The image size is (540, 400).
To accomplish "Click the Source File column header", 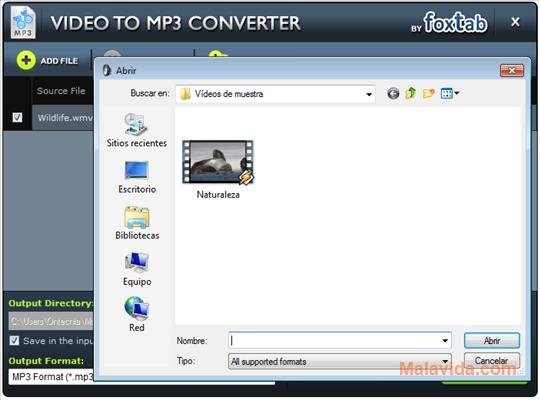I will (x=61, y=91).
